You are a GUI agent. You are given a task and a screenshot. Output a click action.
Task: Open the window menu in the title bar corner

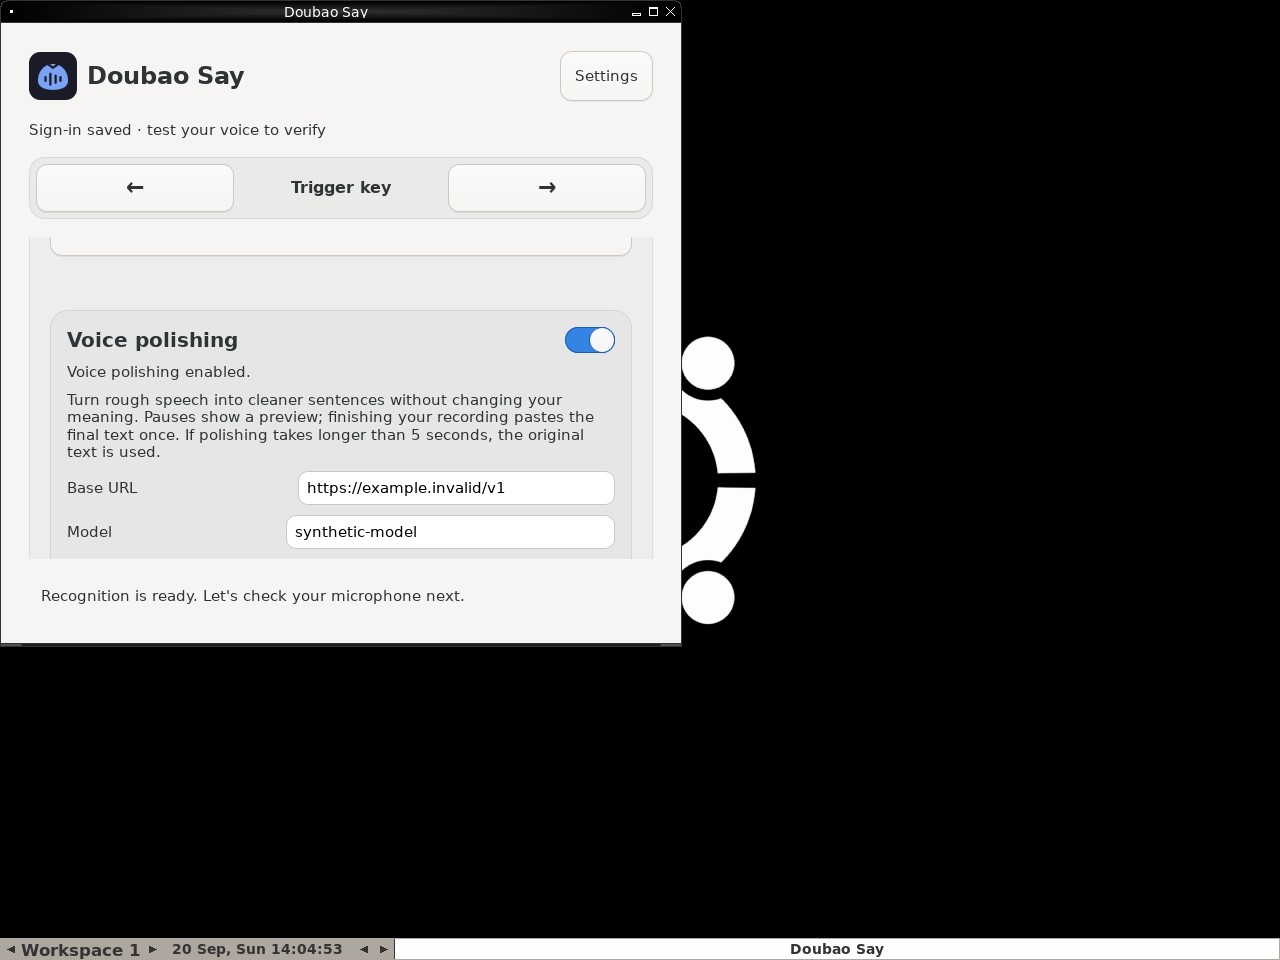point(11,12)
